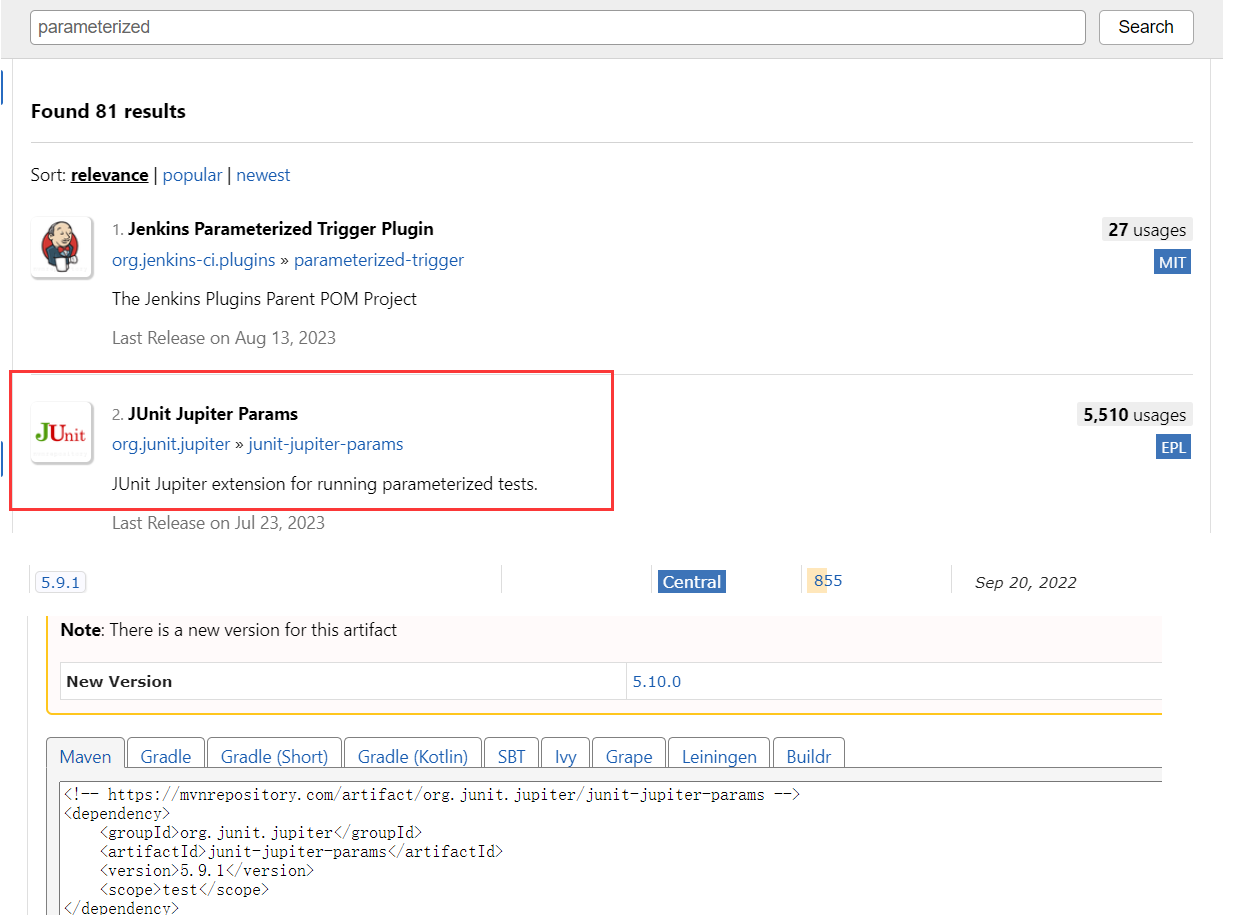Sort results by relevance

(109, 175)
